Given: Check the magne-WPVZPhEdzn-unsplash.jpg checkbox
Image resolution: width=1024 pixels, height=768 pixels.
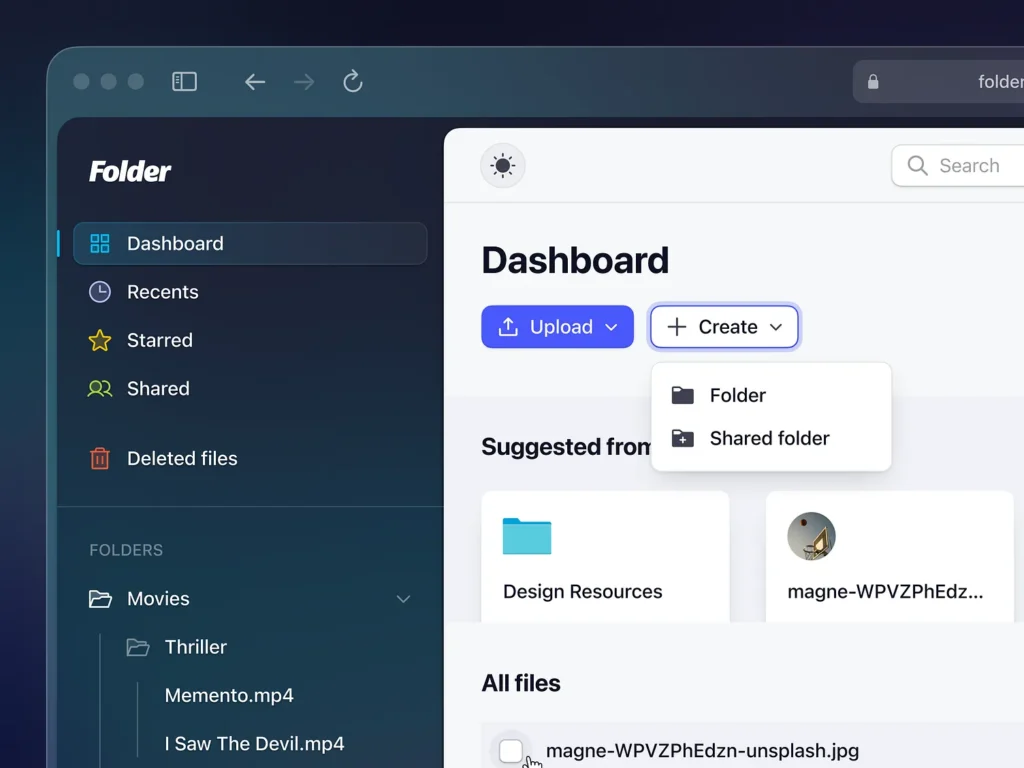Looking at the screenshot, I should (511, 751).
